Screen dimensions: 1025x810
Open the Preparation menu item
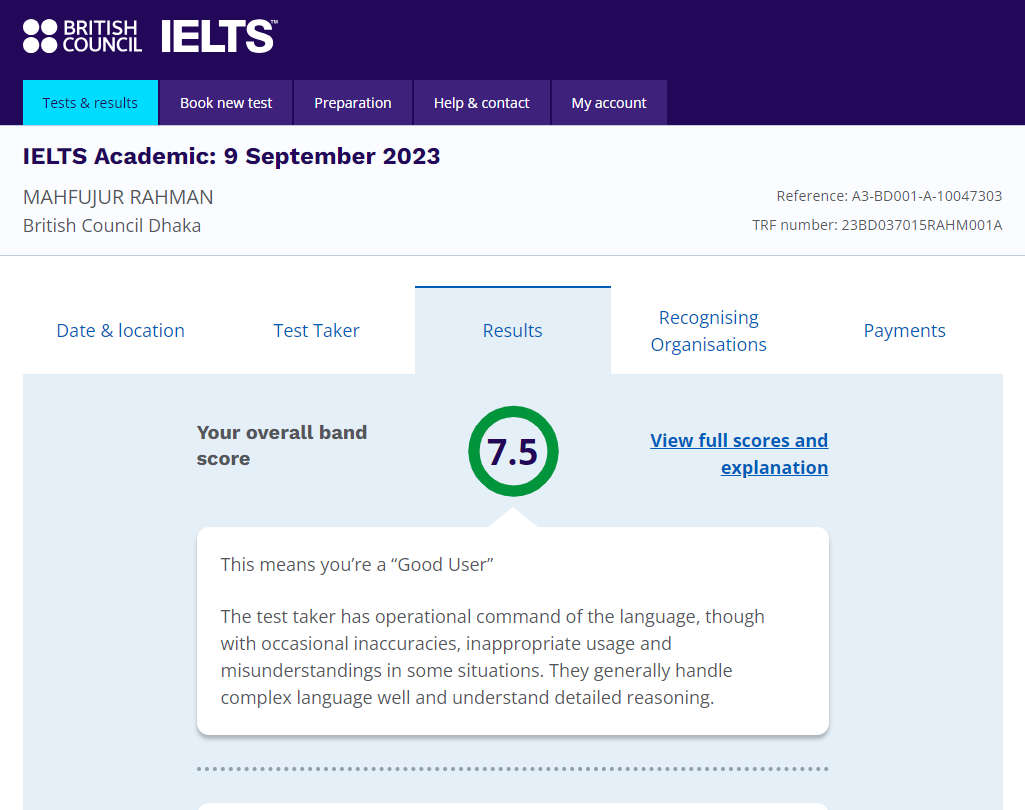(x=353, y=103)
